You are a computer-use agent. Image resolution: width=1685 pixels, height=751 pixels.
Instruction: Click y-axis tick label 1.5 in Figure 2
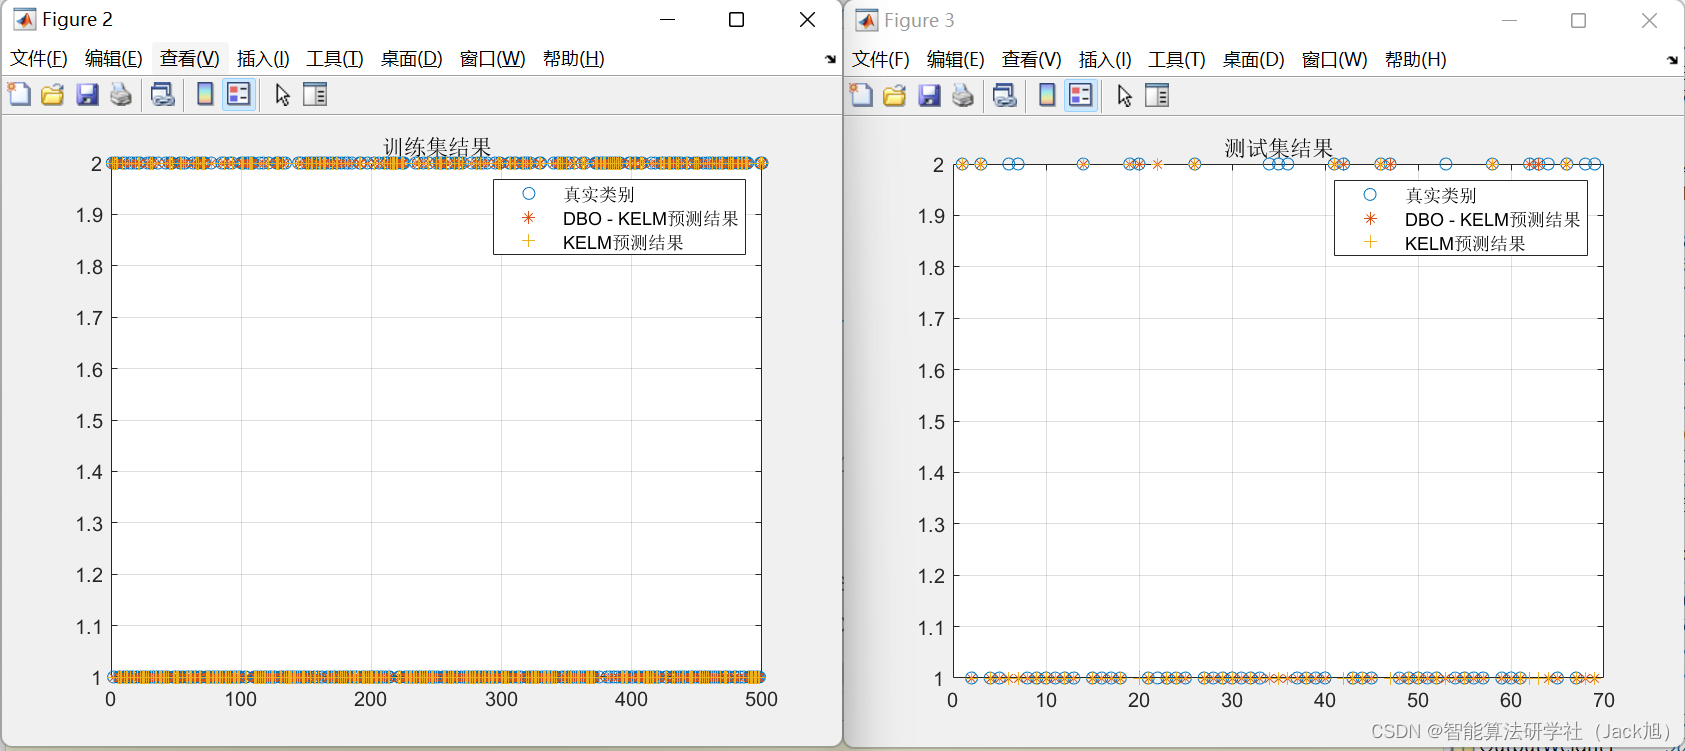(x=89, y=421)
